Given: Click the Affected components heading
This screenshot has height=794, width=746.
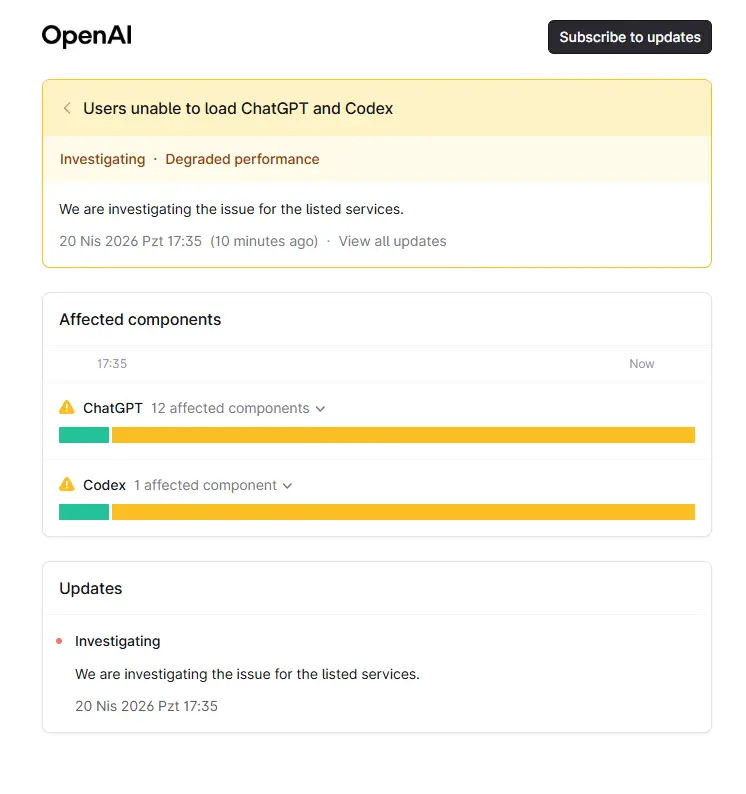Looking at the screenshot, I should coord(140,320).
